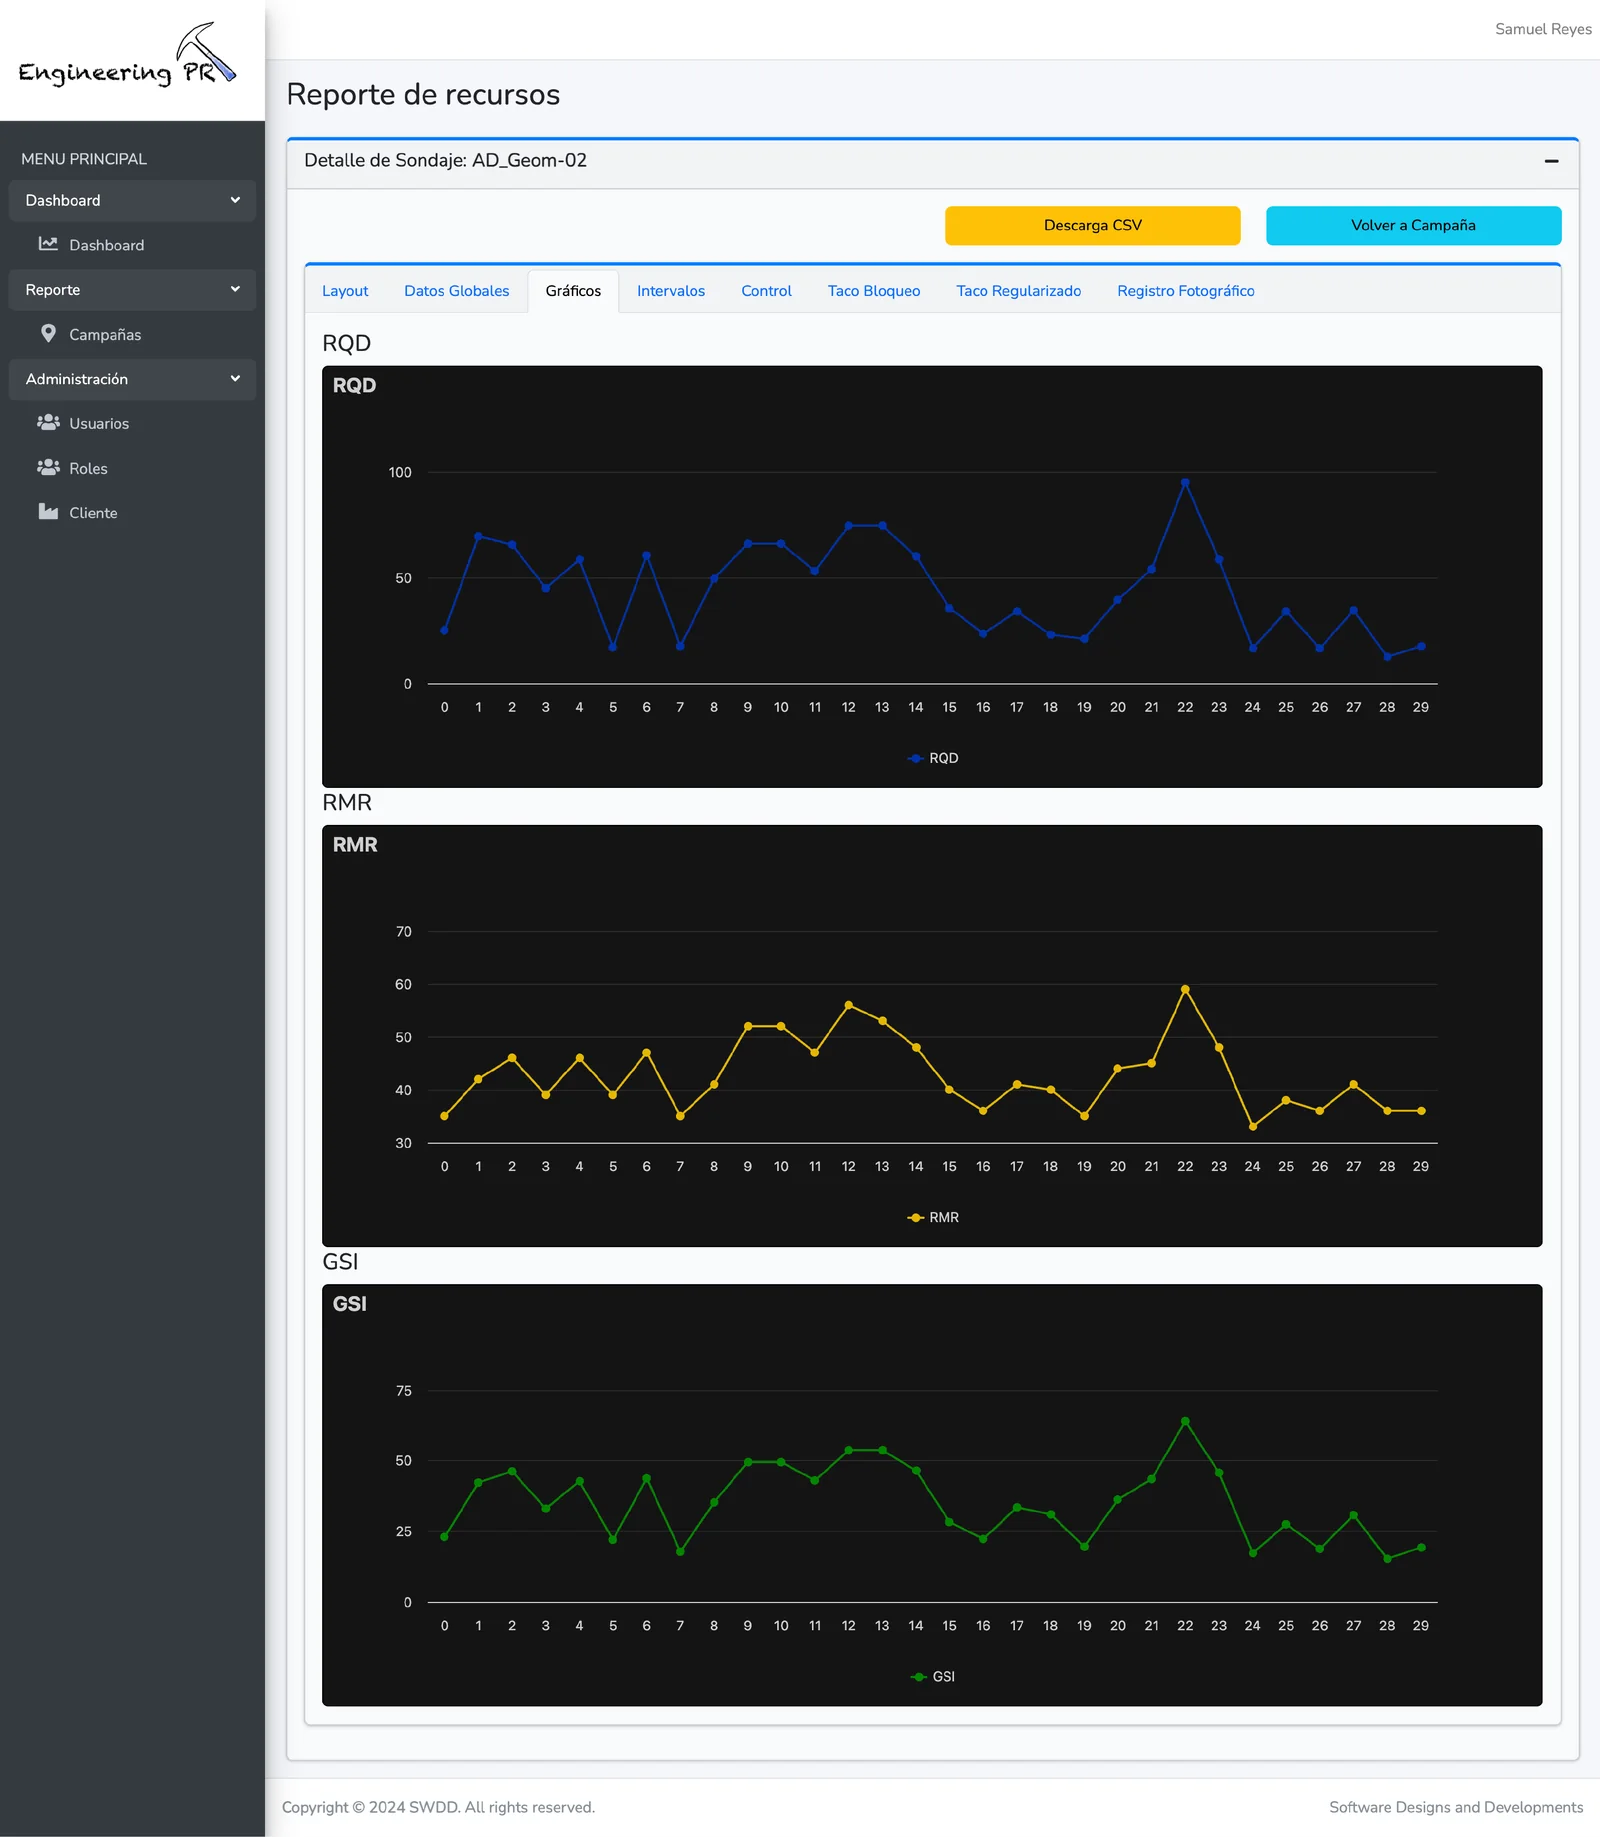Collapse the Administración menu section
This screenshot has width=1600, height=1837.
point(132,379)
